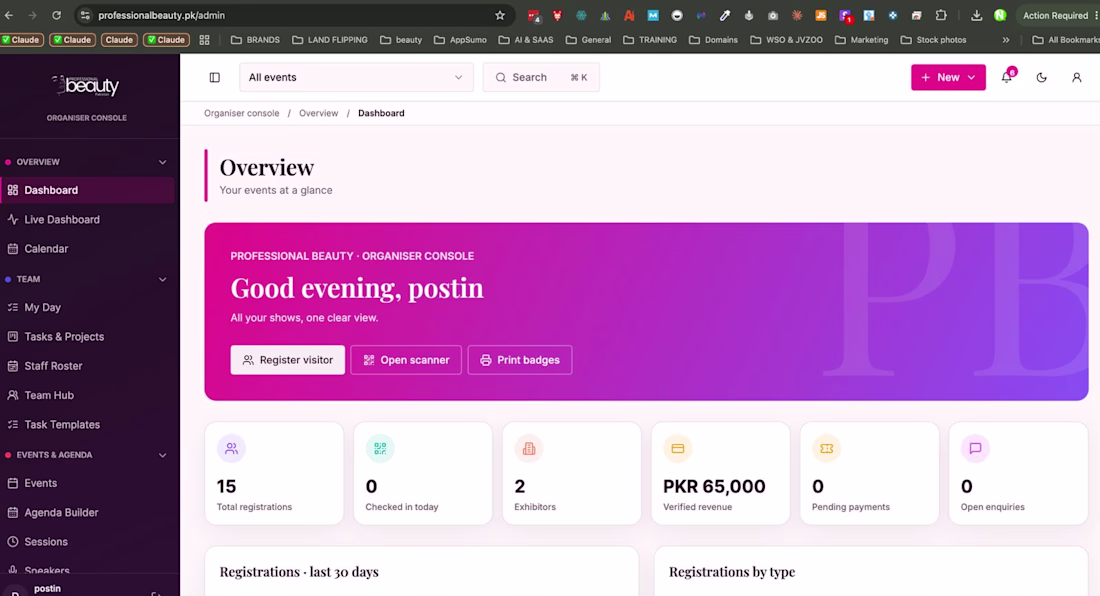The width and height of the screenshot is (1100, 596).
Task: Collapse the Overview sidebar section
Action: 163,162
